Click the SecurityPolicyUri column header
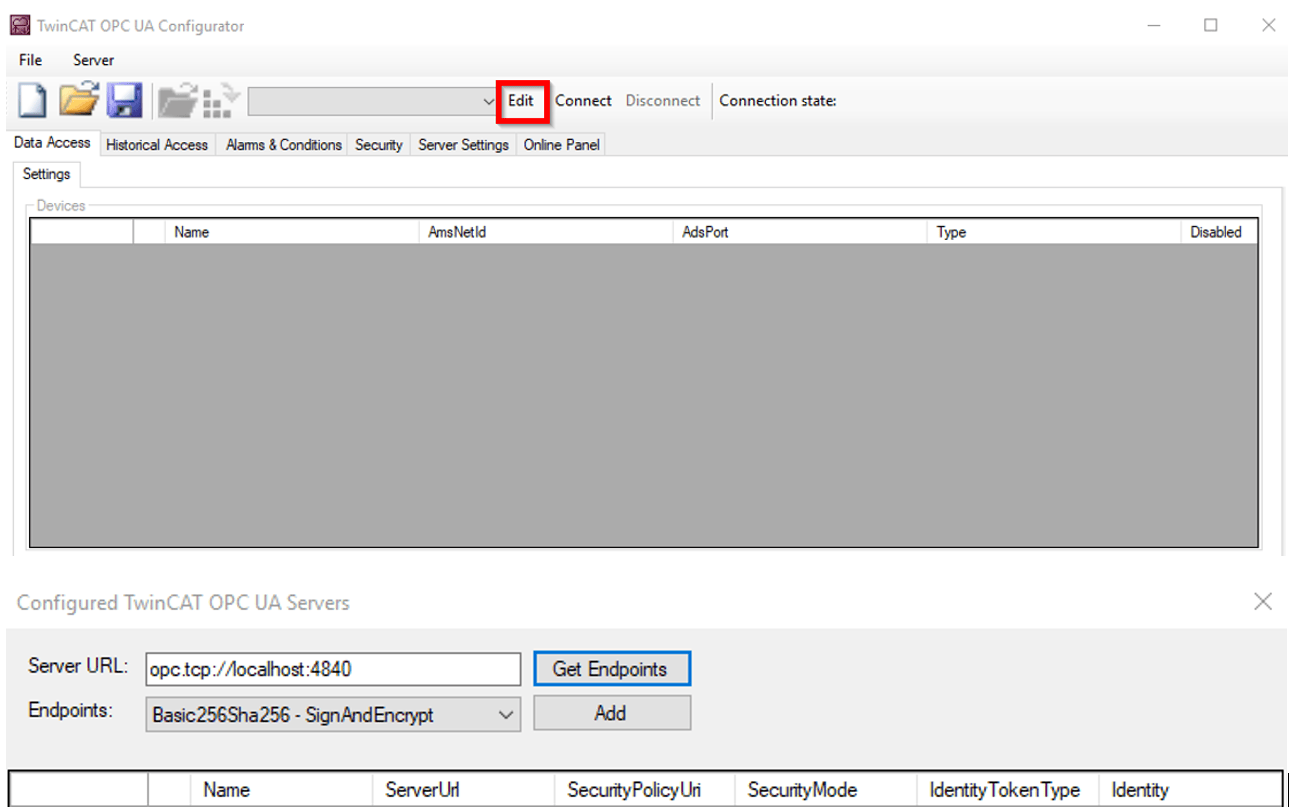This screenshot has width=1289, height=807. [645, 790]
